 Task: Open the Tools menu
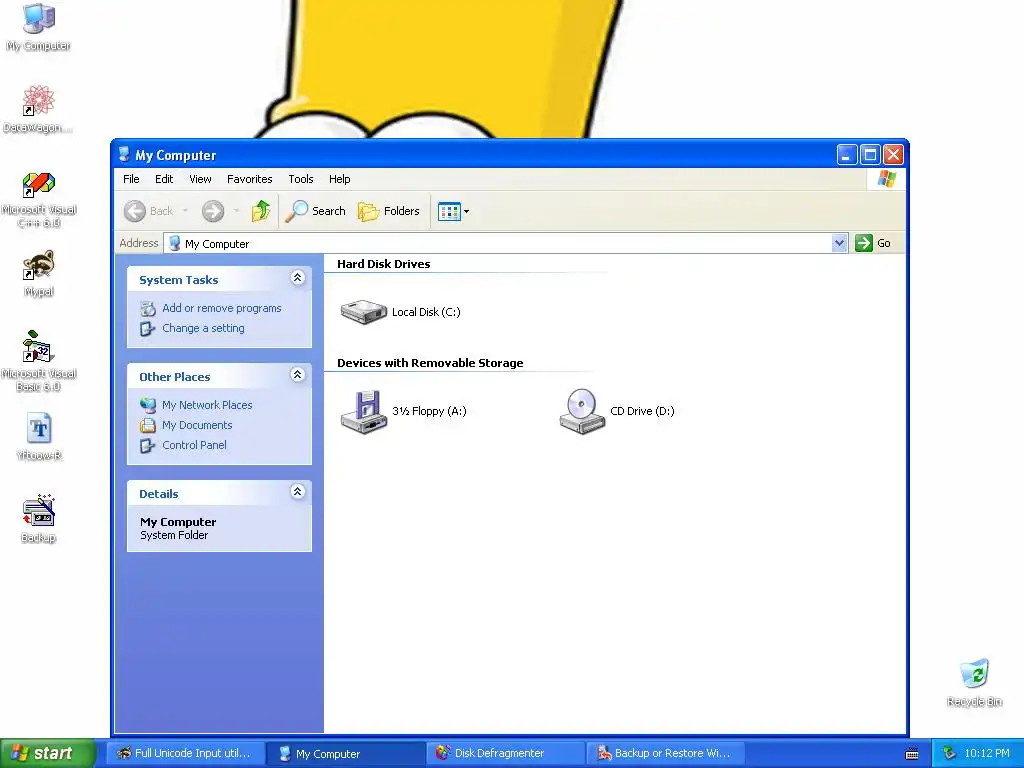[x=301, y=179]
